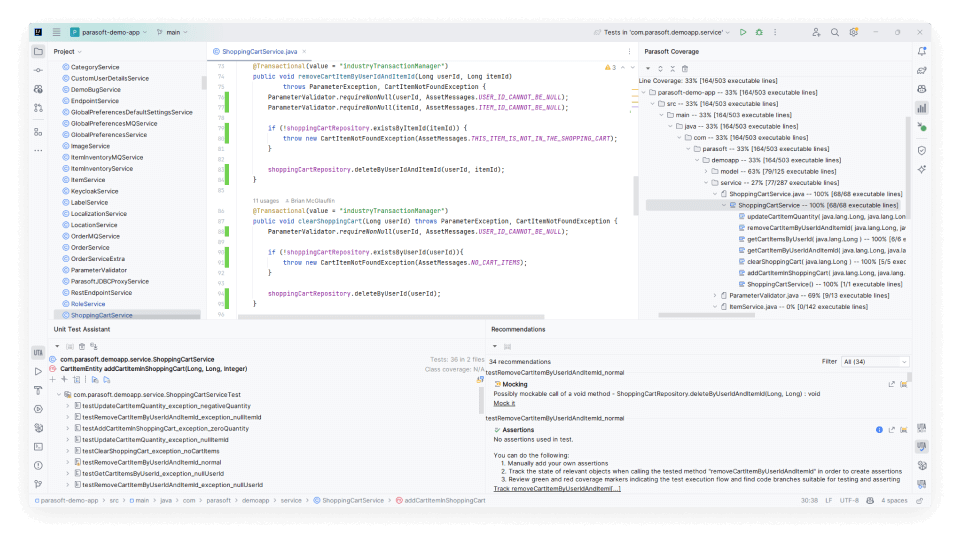Open IDE settings gear

(853, 32)
